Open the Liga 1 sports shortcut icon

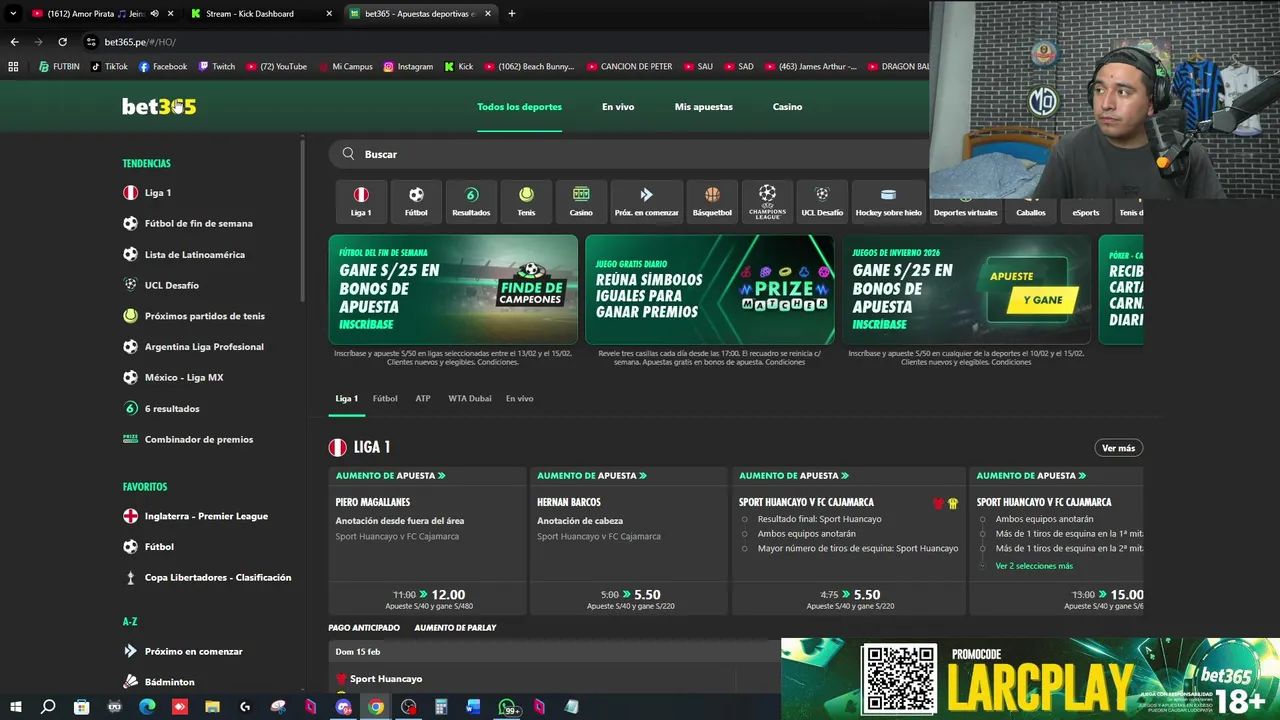click(x=361, y=201)
